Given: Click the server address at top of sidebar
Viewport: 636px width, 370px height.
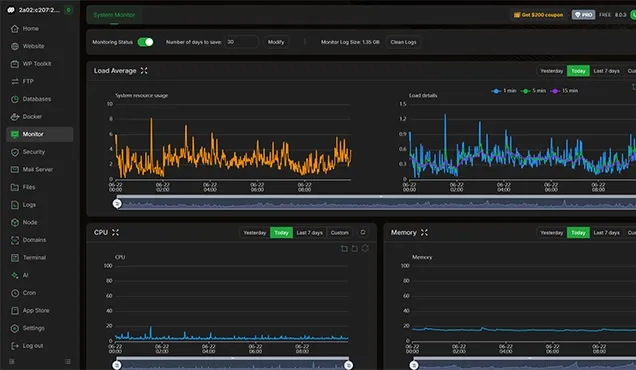Looking at the screenshot, I should (39, 10).
